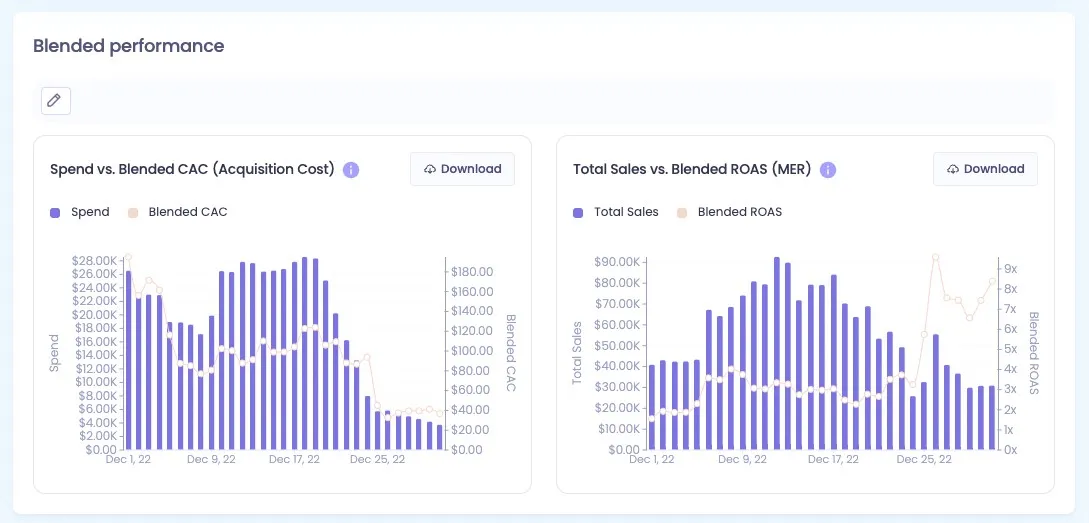Screen dimensions: 1089x523
Task: Click the '$180.00' Blended CAC axis value
Action: (x=472, y=272)
